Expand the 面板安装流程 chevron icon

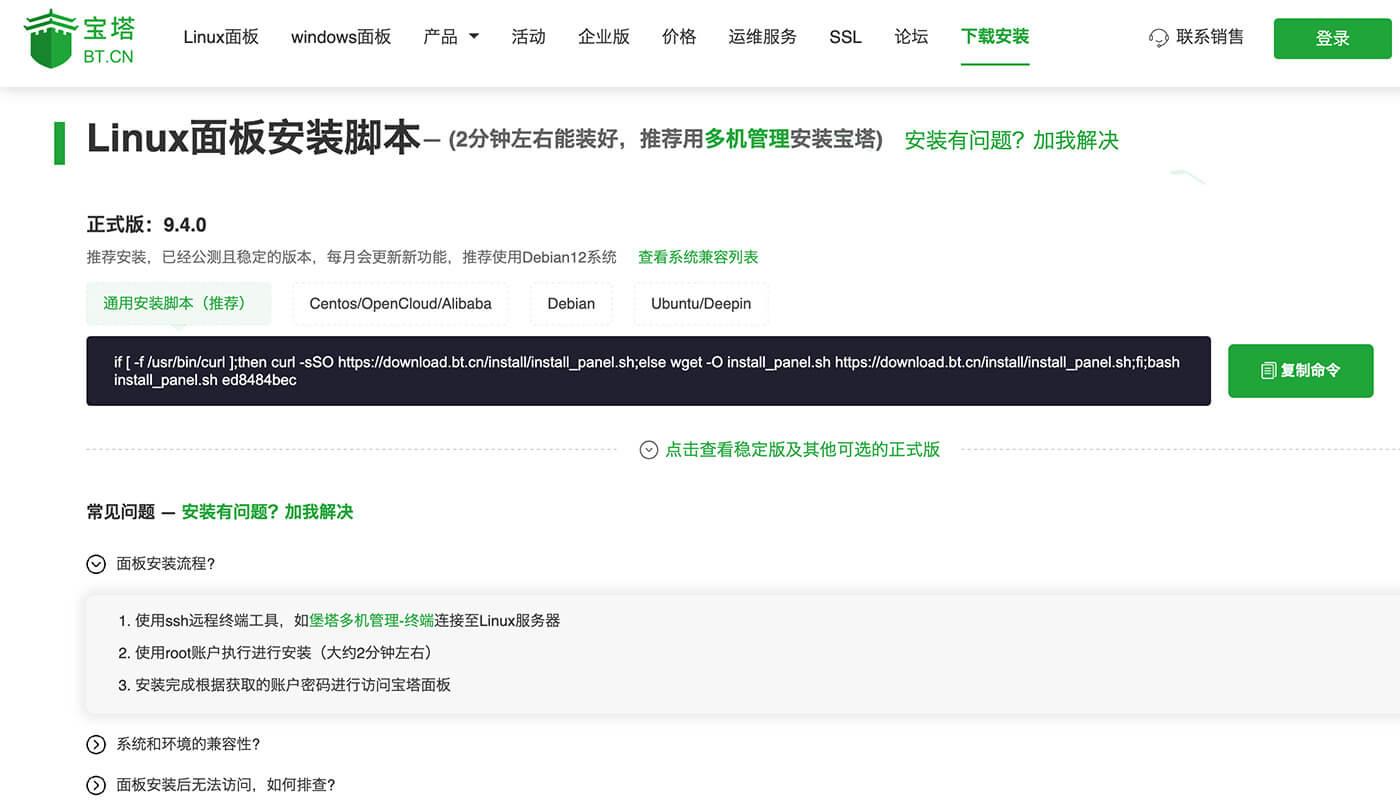tap(96, 564)
